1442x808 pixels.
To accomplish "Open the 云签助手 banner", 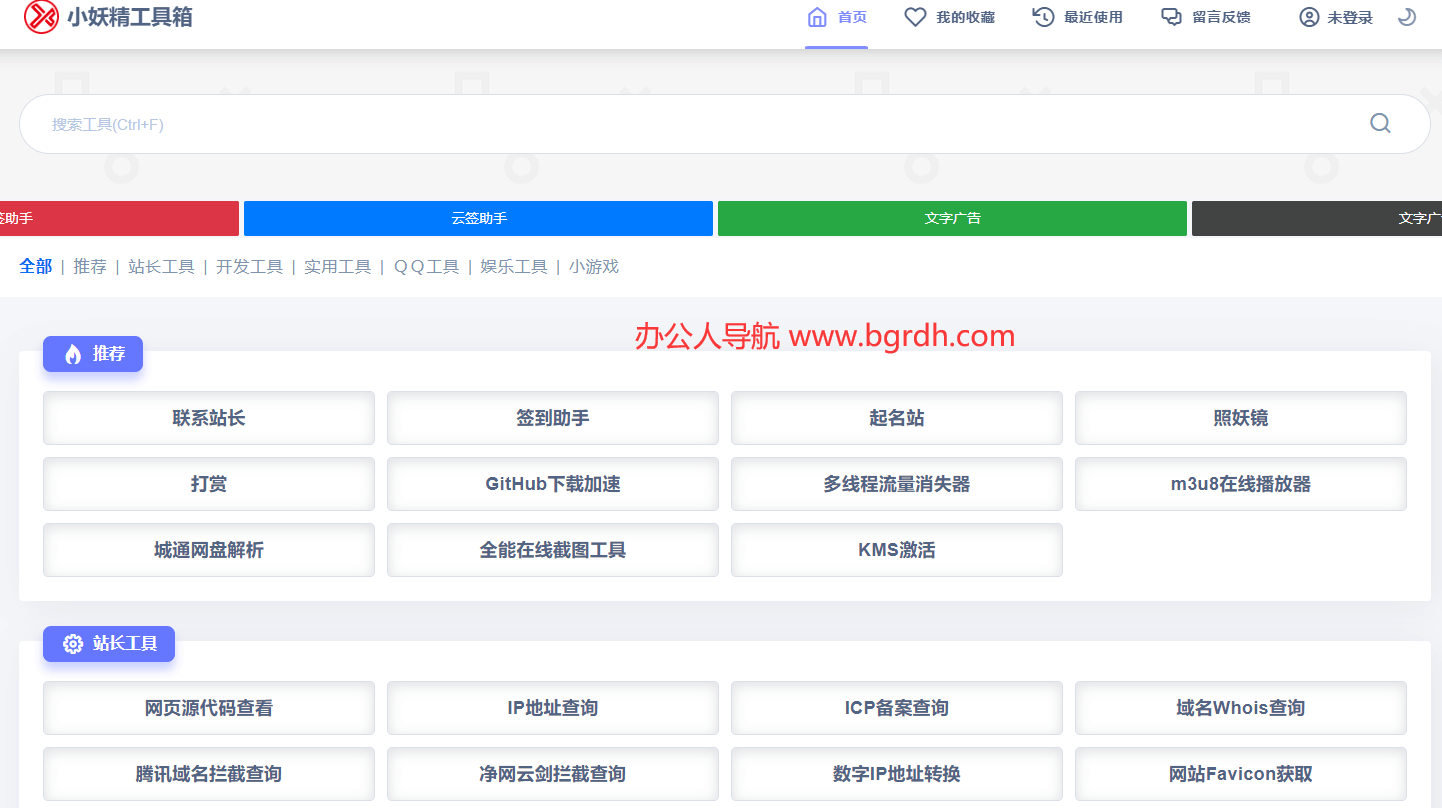I will (x=477, y=218).
